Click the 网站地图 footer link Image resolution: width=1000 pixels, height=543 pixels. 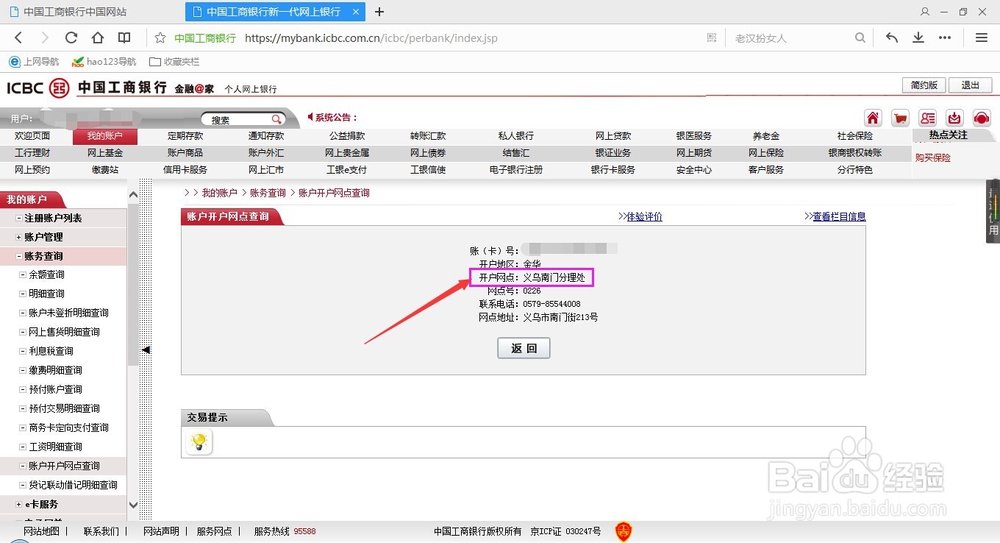pyautogui.click(x=41, y=532)
